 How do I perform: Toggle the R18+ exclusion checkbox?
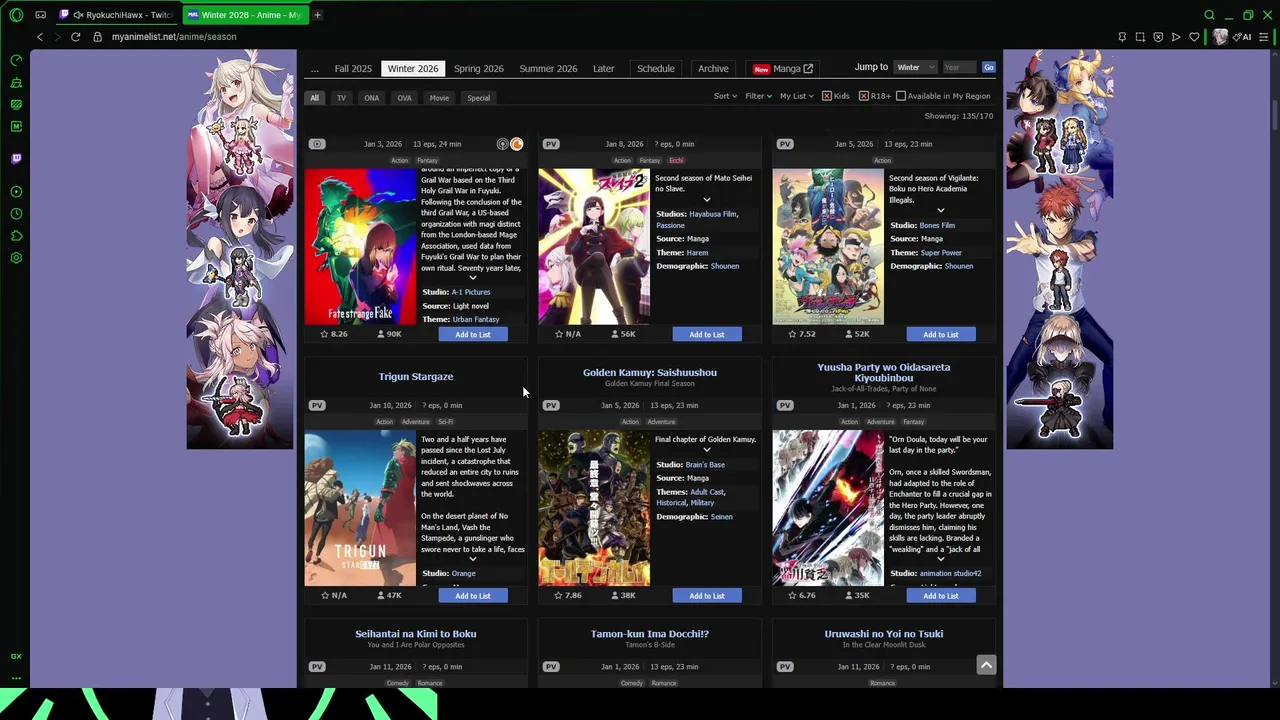coord(864,96)
